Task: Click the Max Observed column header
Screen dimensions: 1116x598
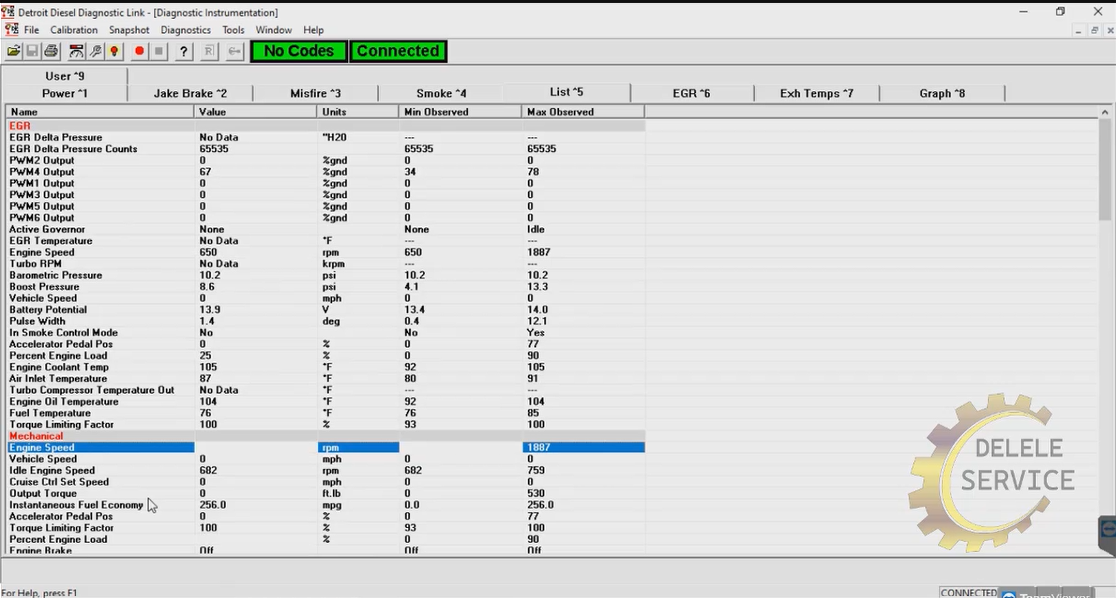Action: point(583,112)
